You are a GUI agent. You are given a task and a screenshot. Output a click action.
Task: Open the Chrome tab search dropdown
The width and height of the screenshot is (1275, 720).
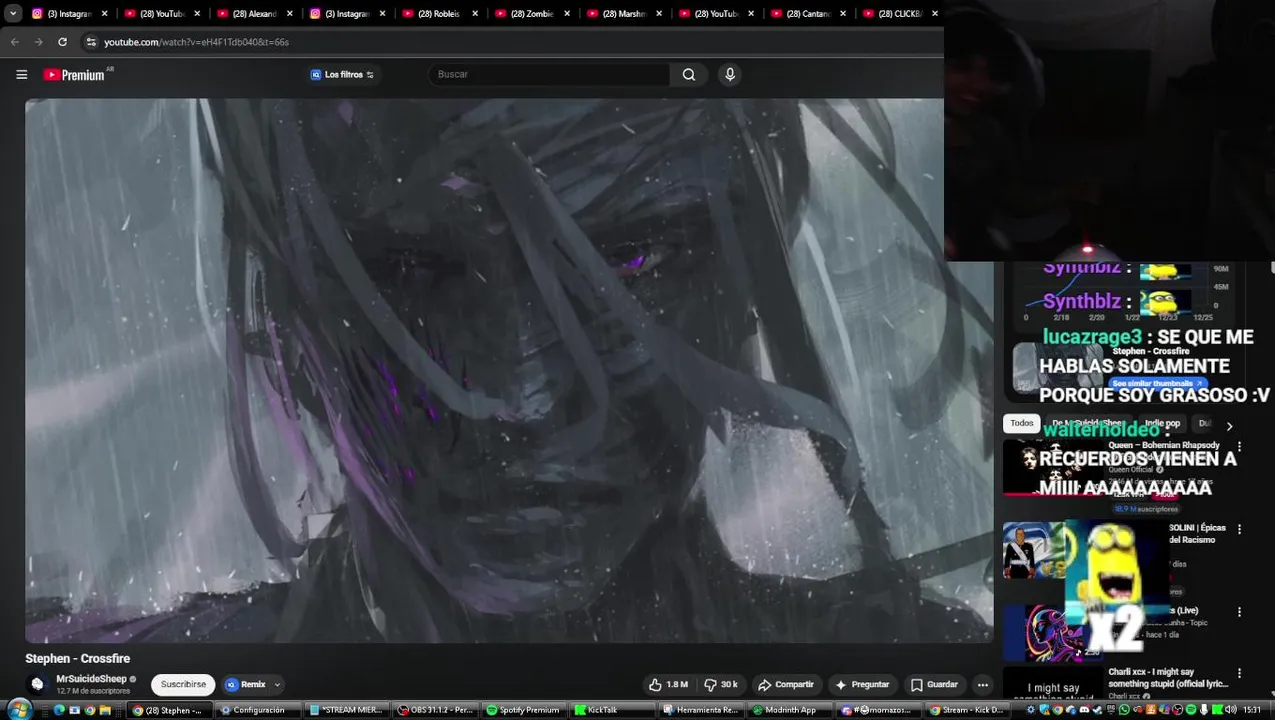click(x=13, y=14)
